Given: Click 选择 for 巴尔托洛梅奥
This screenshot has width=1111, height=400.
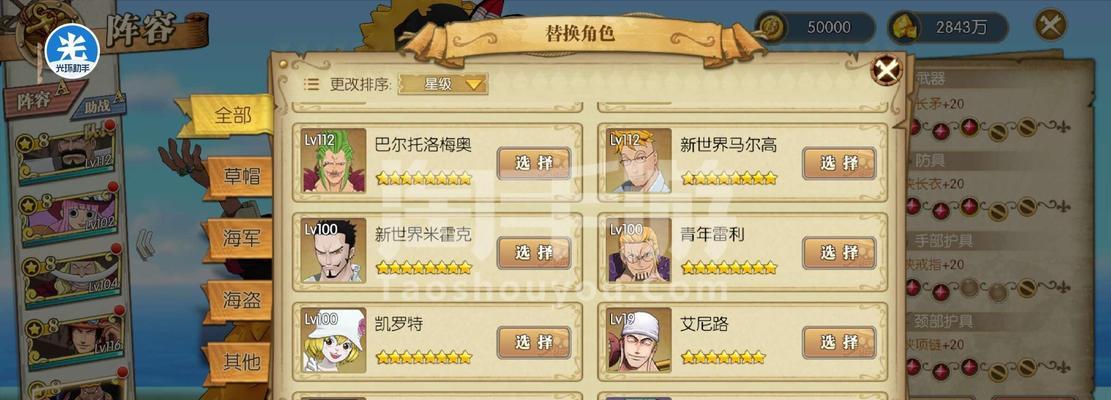Looking at the screenshot, I should (x=534, y=164).
